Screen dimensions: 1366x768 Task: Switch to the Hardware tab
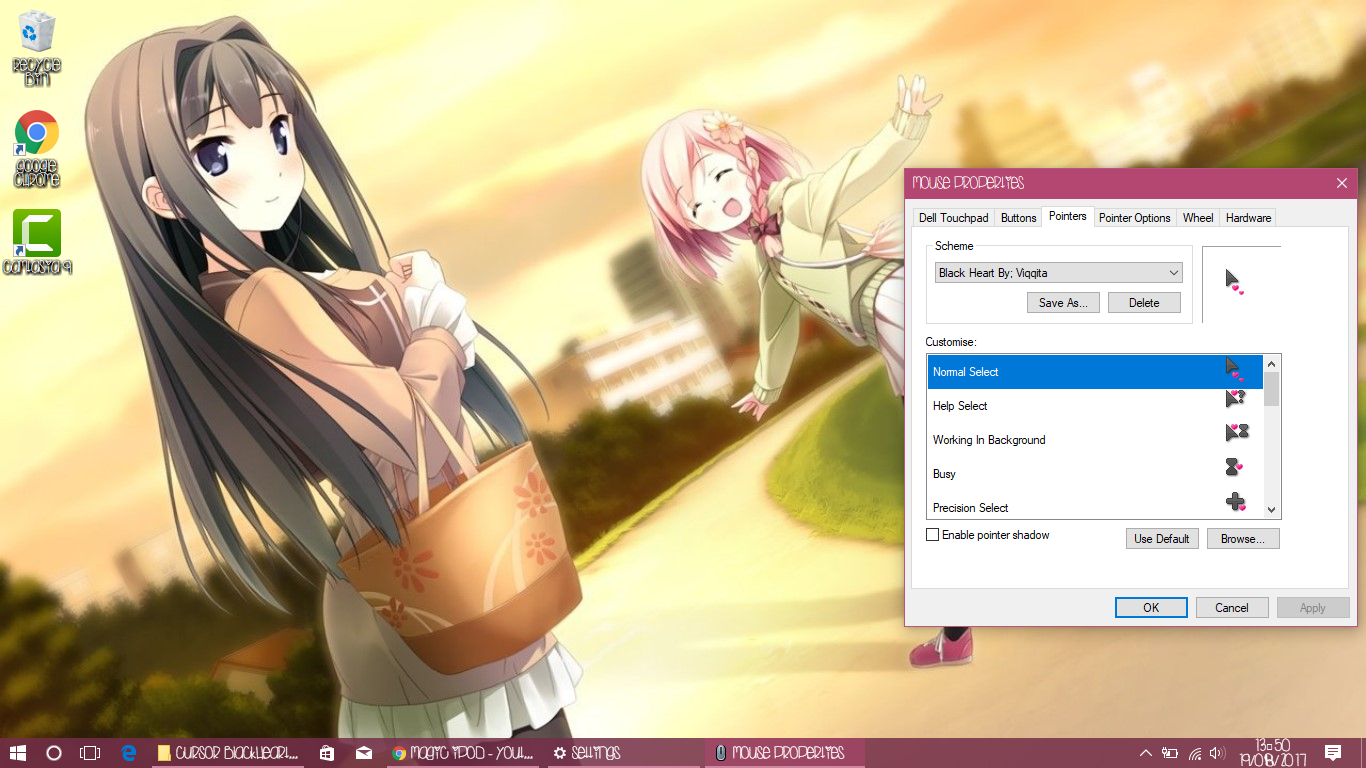coord(1248,218)
